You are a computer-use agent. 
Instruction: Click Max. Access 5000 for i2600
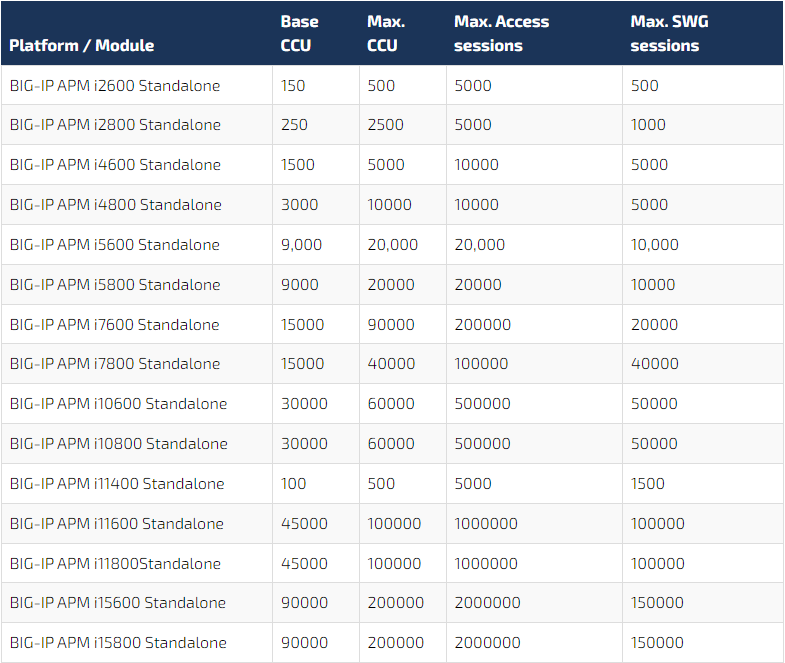(x=473, y=86)
